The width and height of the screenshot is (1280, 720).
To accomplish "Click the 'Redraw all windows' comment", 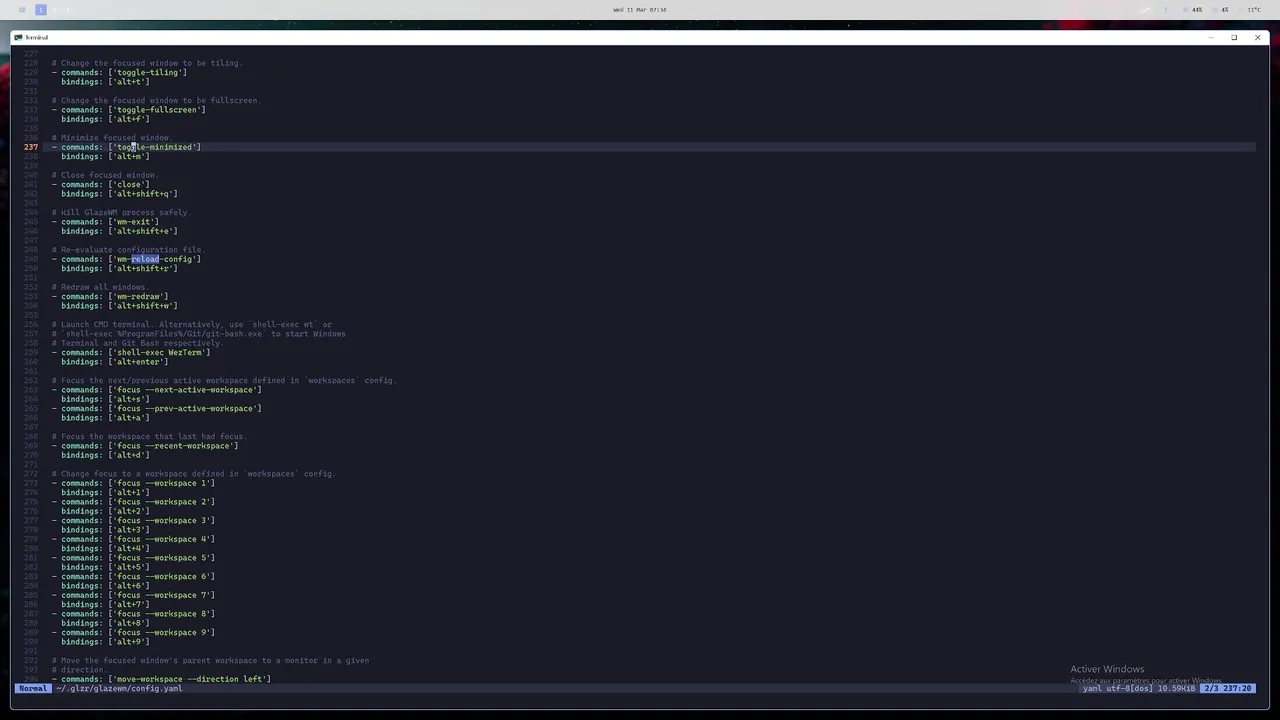I will tap(100, 287).
